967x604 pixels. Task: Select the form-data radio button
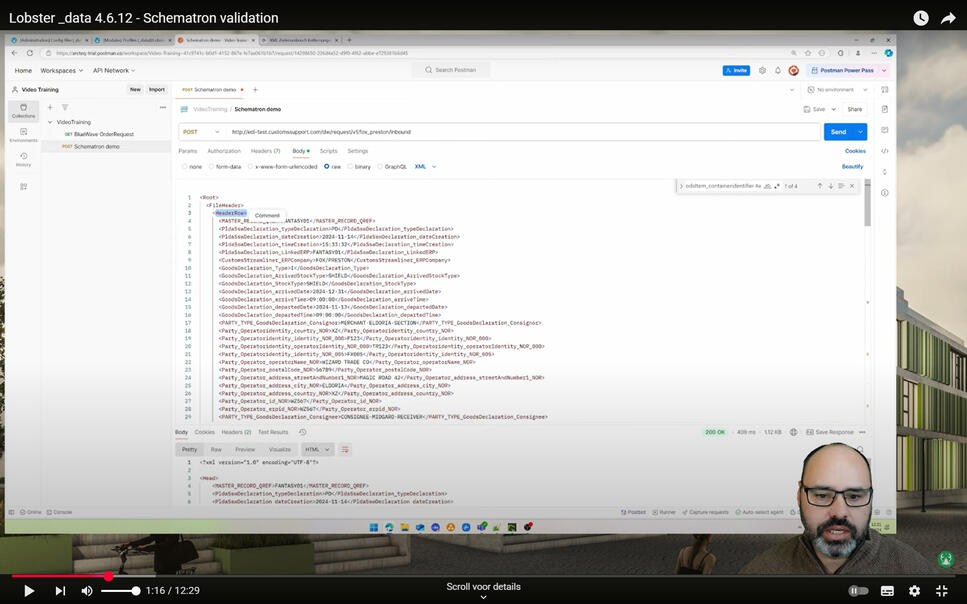coord(210,167)
